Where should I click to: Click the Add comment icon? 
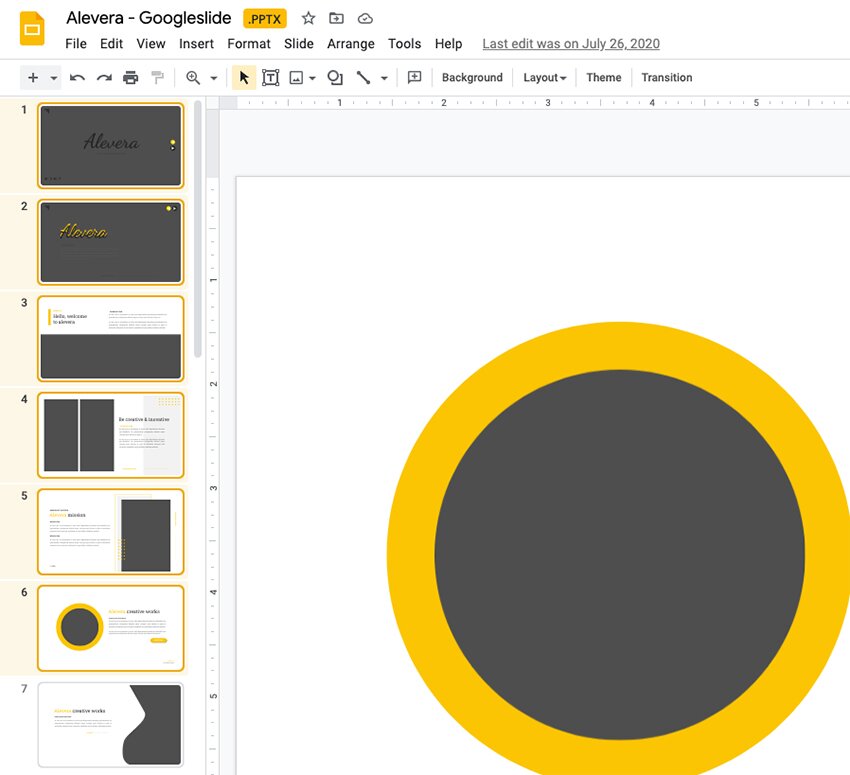pos(414,78)
